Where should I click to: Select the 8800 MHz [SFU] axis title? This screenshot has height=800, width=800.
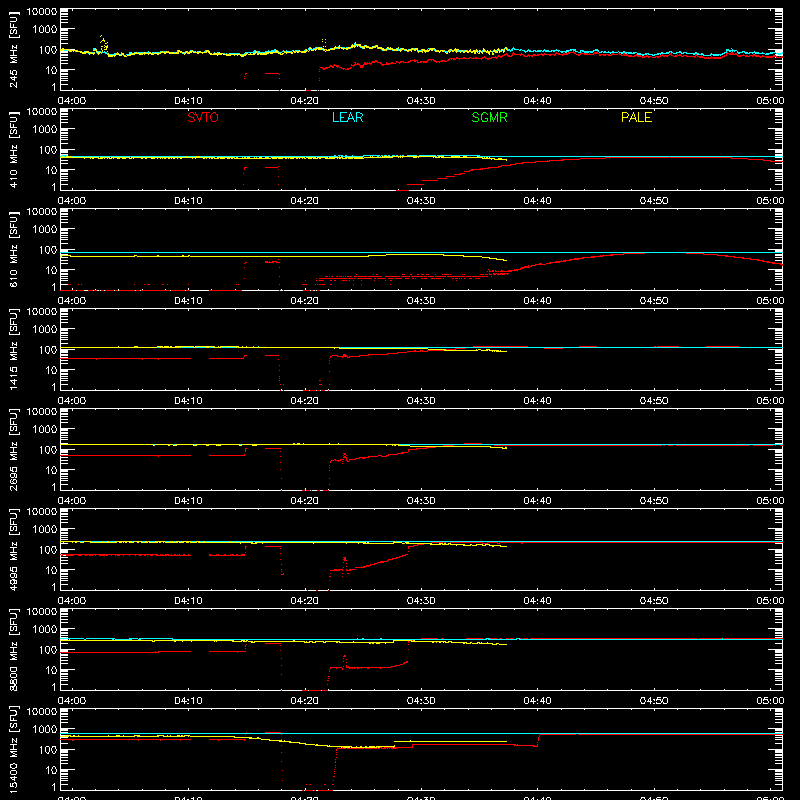(x=13, y=649)
